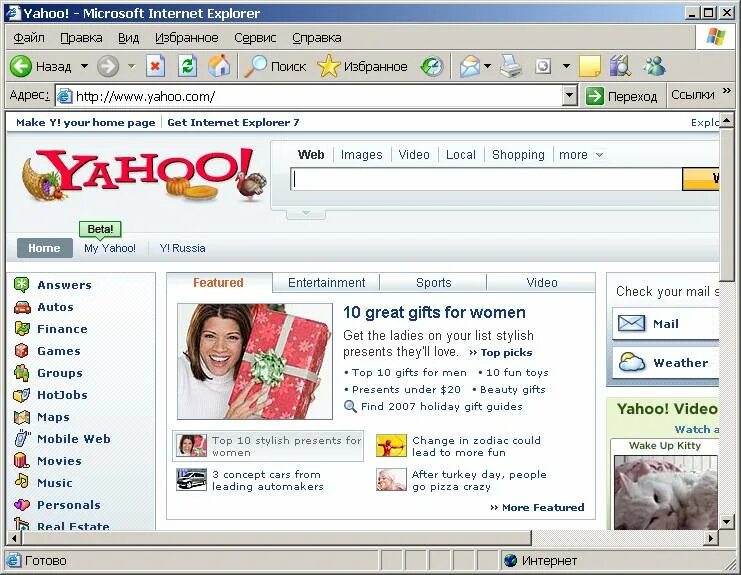Launch Messenger people icon
This screenshot has width=741, height=575.
[655, 66]
